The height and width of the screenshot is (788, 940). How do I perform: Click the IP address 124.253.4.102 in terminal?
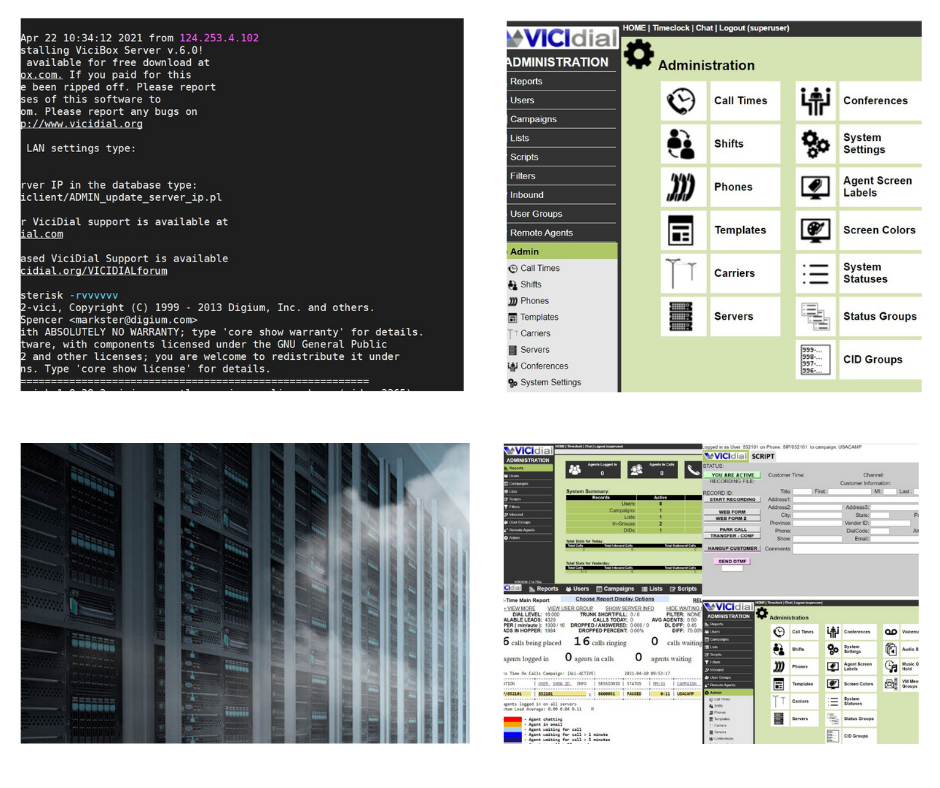point(219,38)
